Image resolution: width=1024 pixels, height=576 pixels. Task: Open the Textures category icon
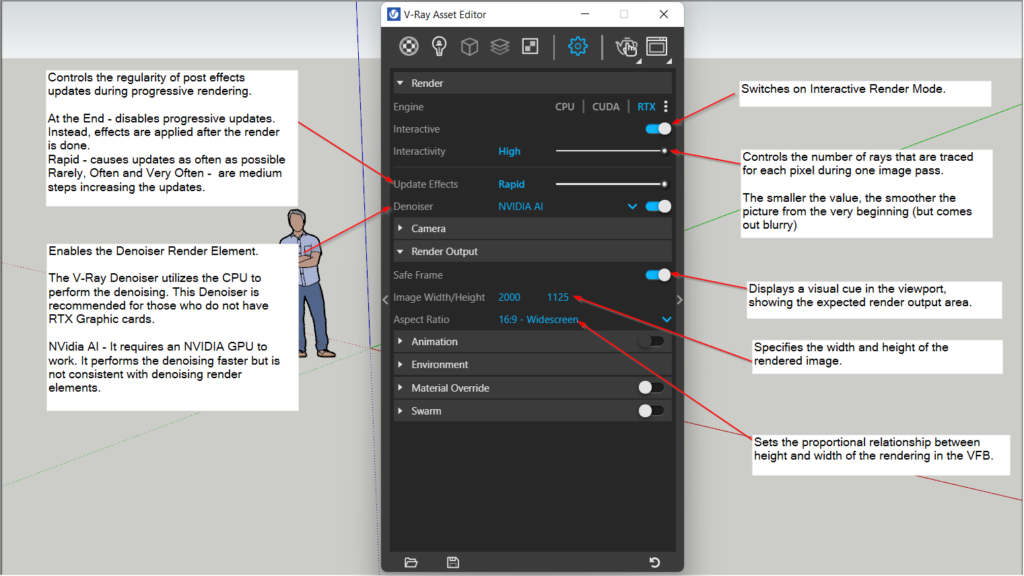pyautogui.click(x=530, y=46)
